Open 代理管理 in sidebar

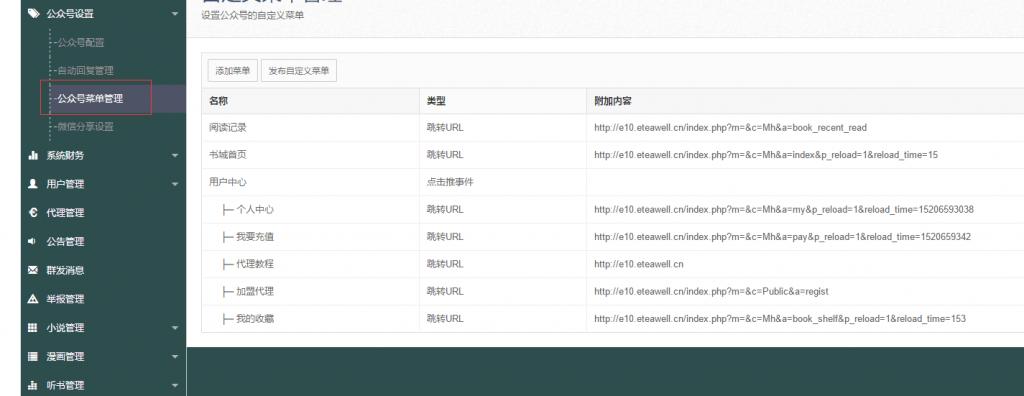coord(65,212)
